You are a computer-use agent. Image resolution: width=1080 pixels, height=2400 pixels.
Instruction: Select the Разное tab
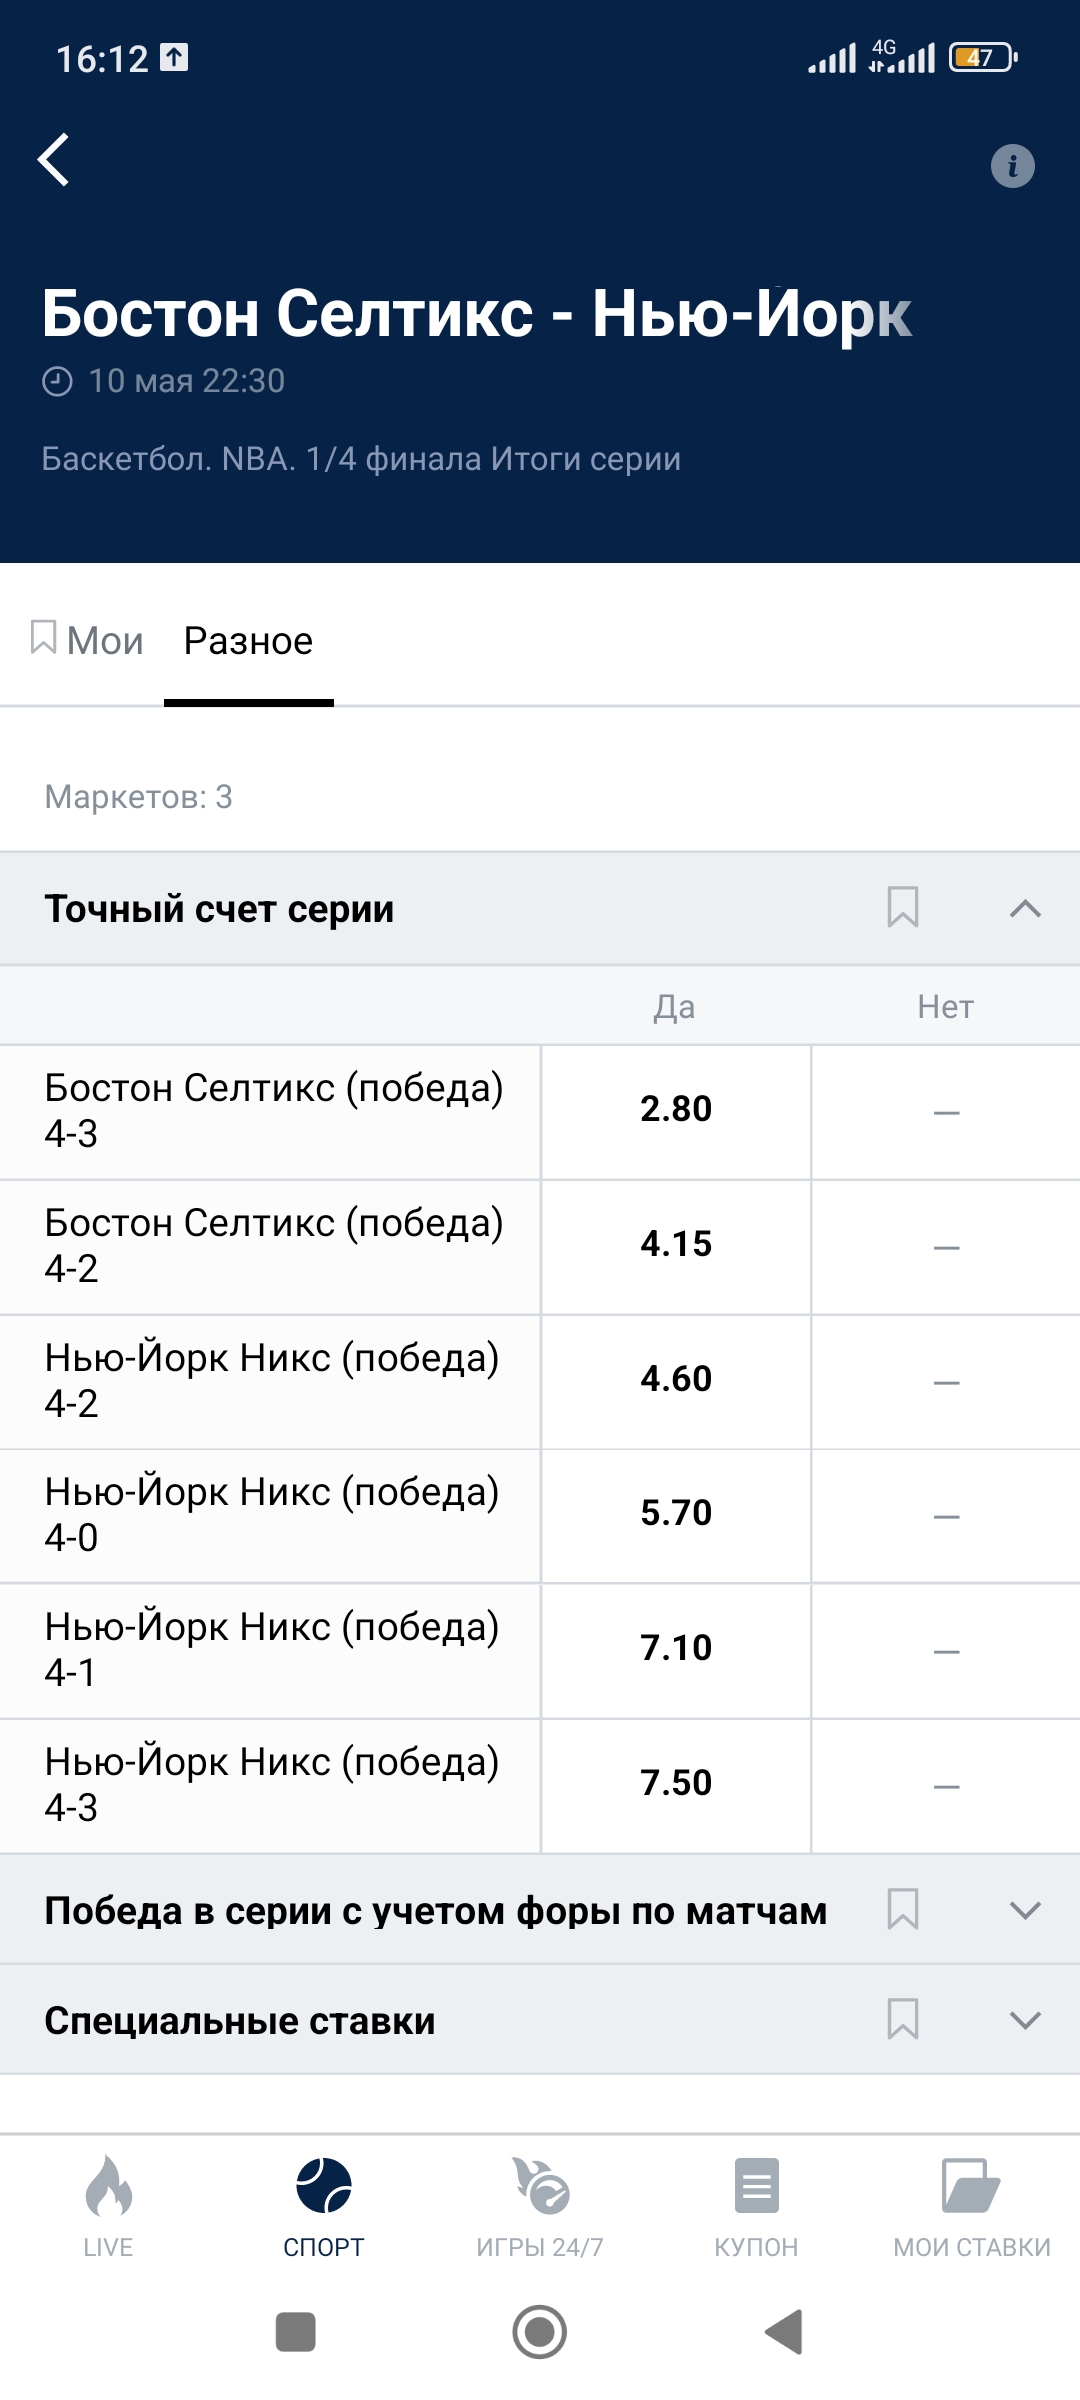[248, 641]
